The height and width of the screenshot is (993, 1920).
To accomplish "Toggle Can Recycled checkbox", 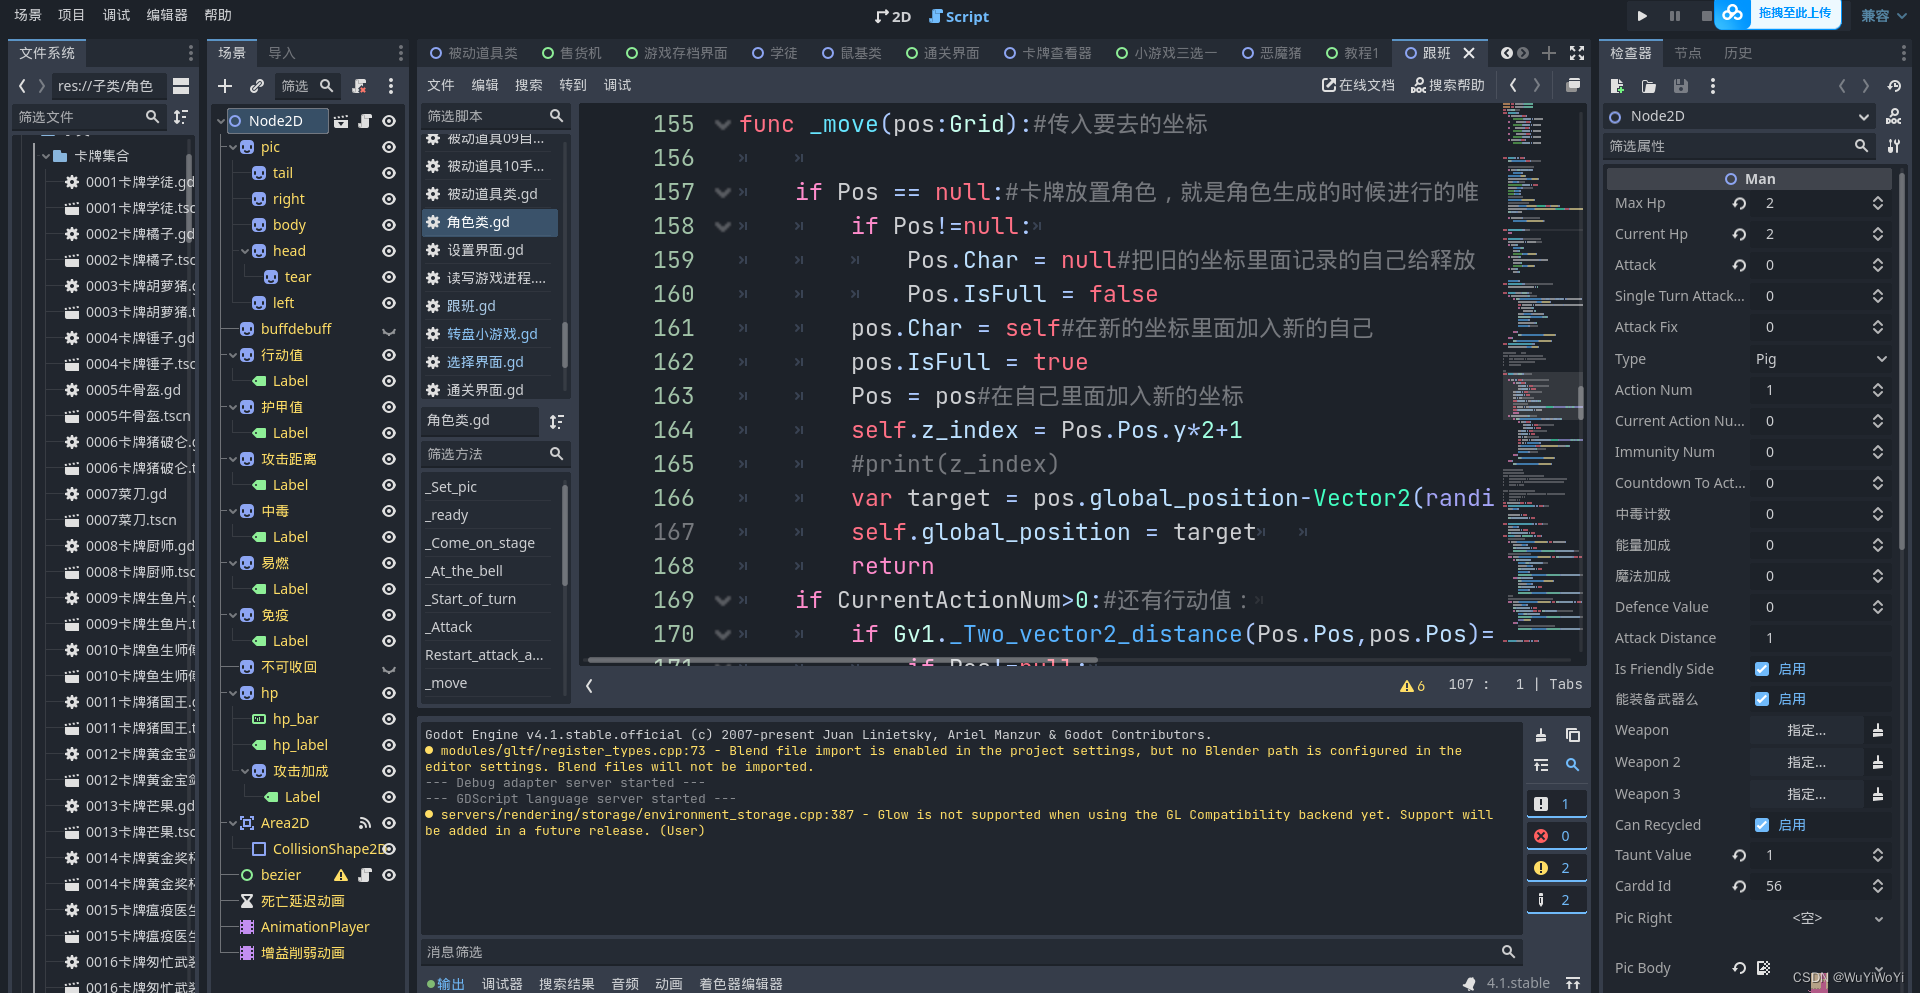I will pos(1762,825).
